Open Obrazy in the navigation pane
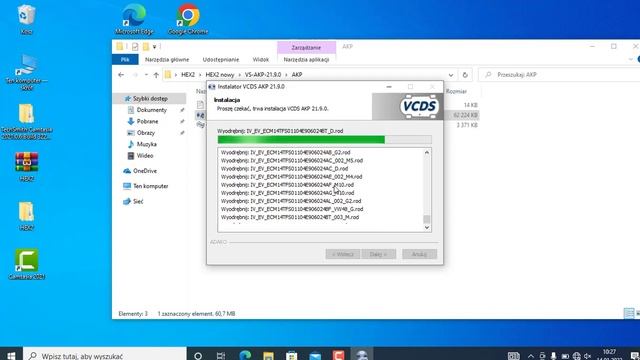The width and height of the screenshot is (640, 360). coord(146,133)
